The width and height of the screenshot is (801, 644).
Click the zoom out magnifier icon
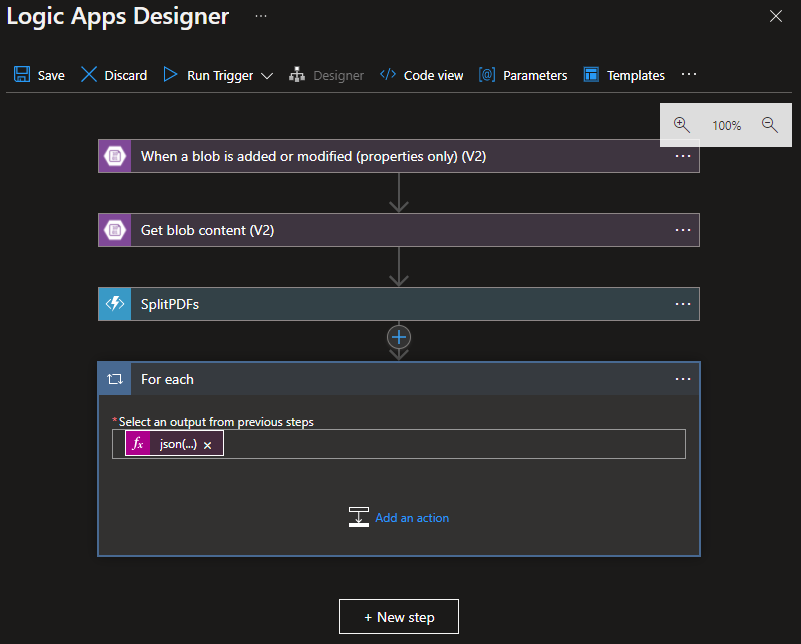click(769, 125)
